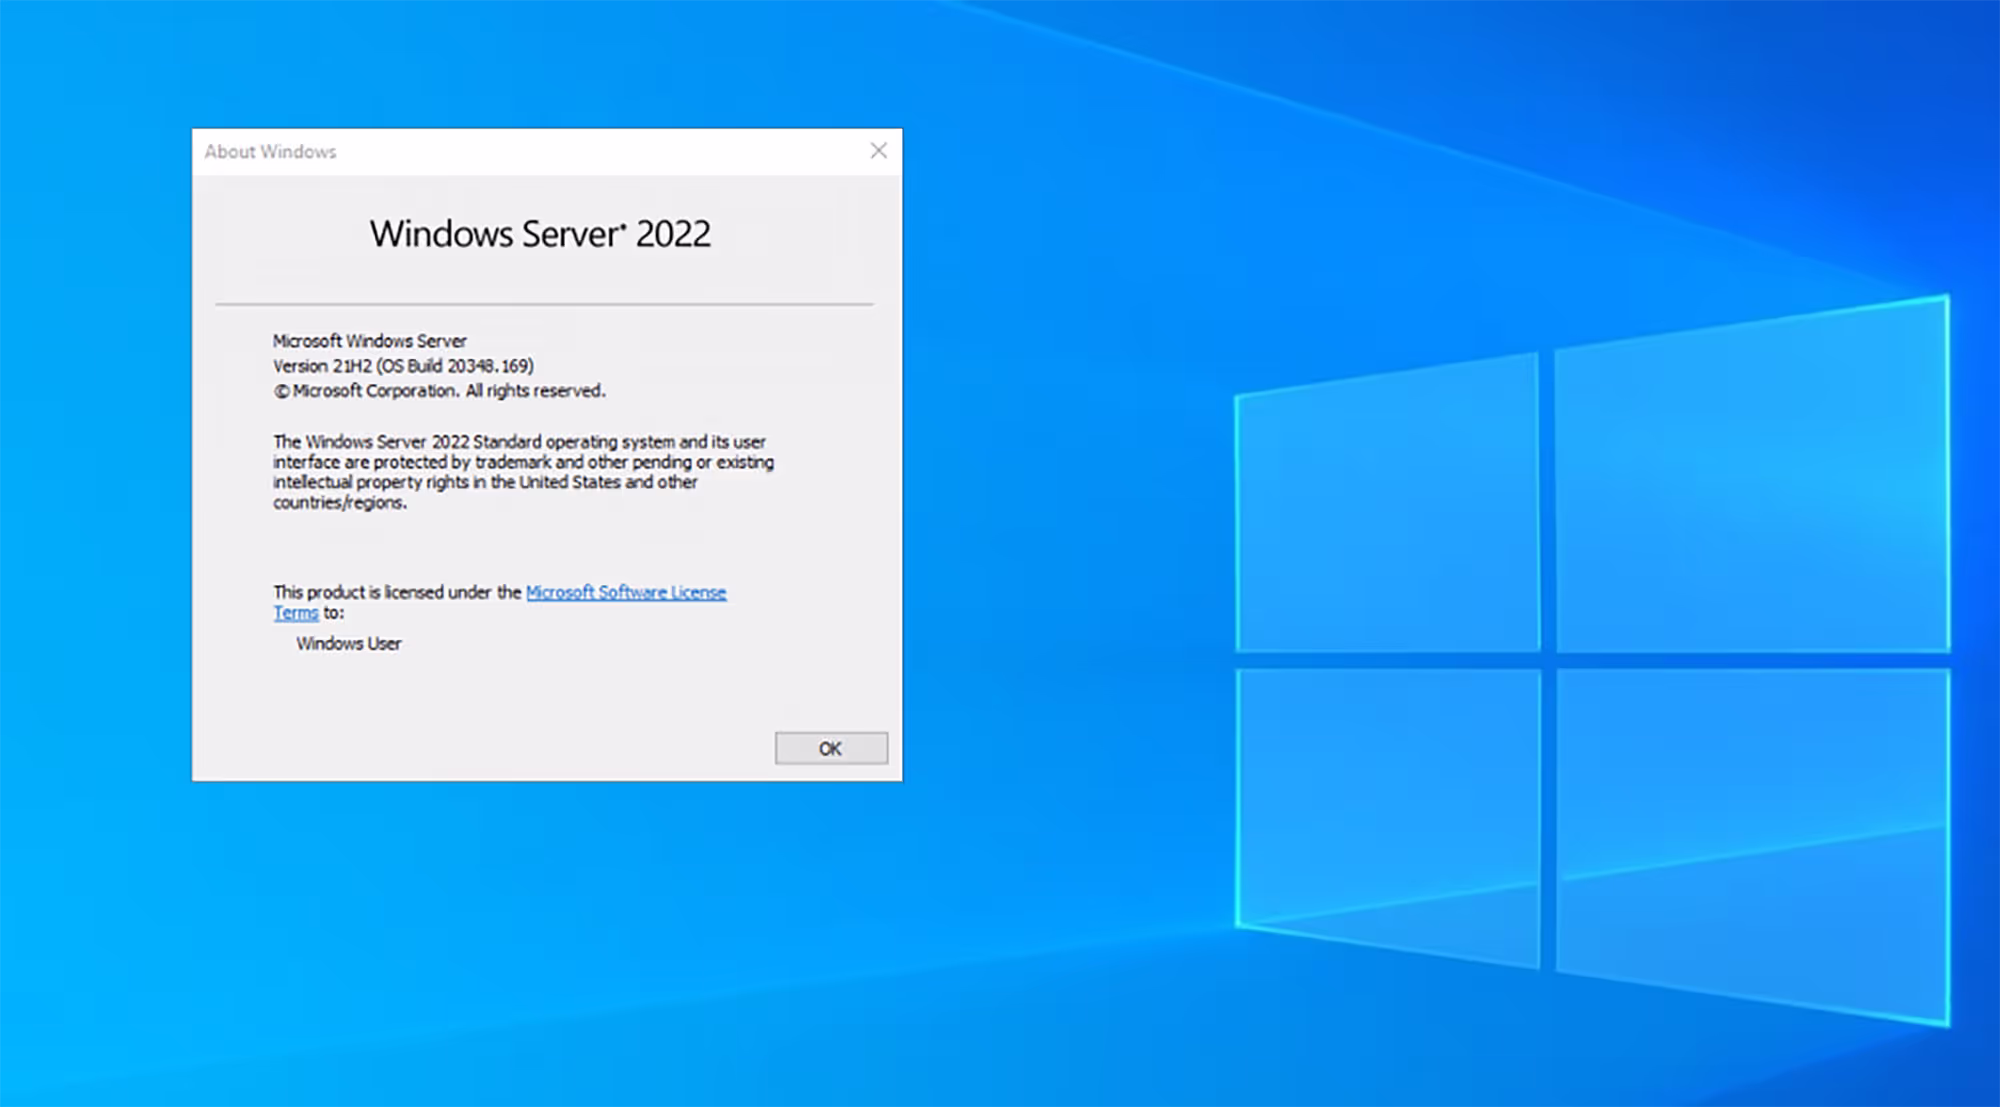Click the intellectual property rights text line

click(x=485, y=482)
